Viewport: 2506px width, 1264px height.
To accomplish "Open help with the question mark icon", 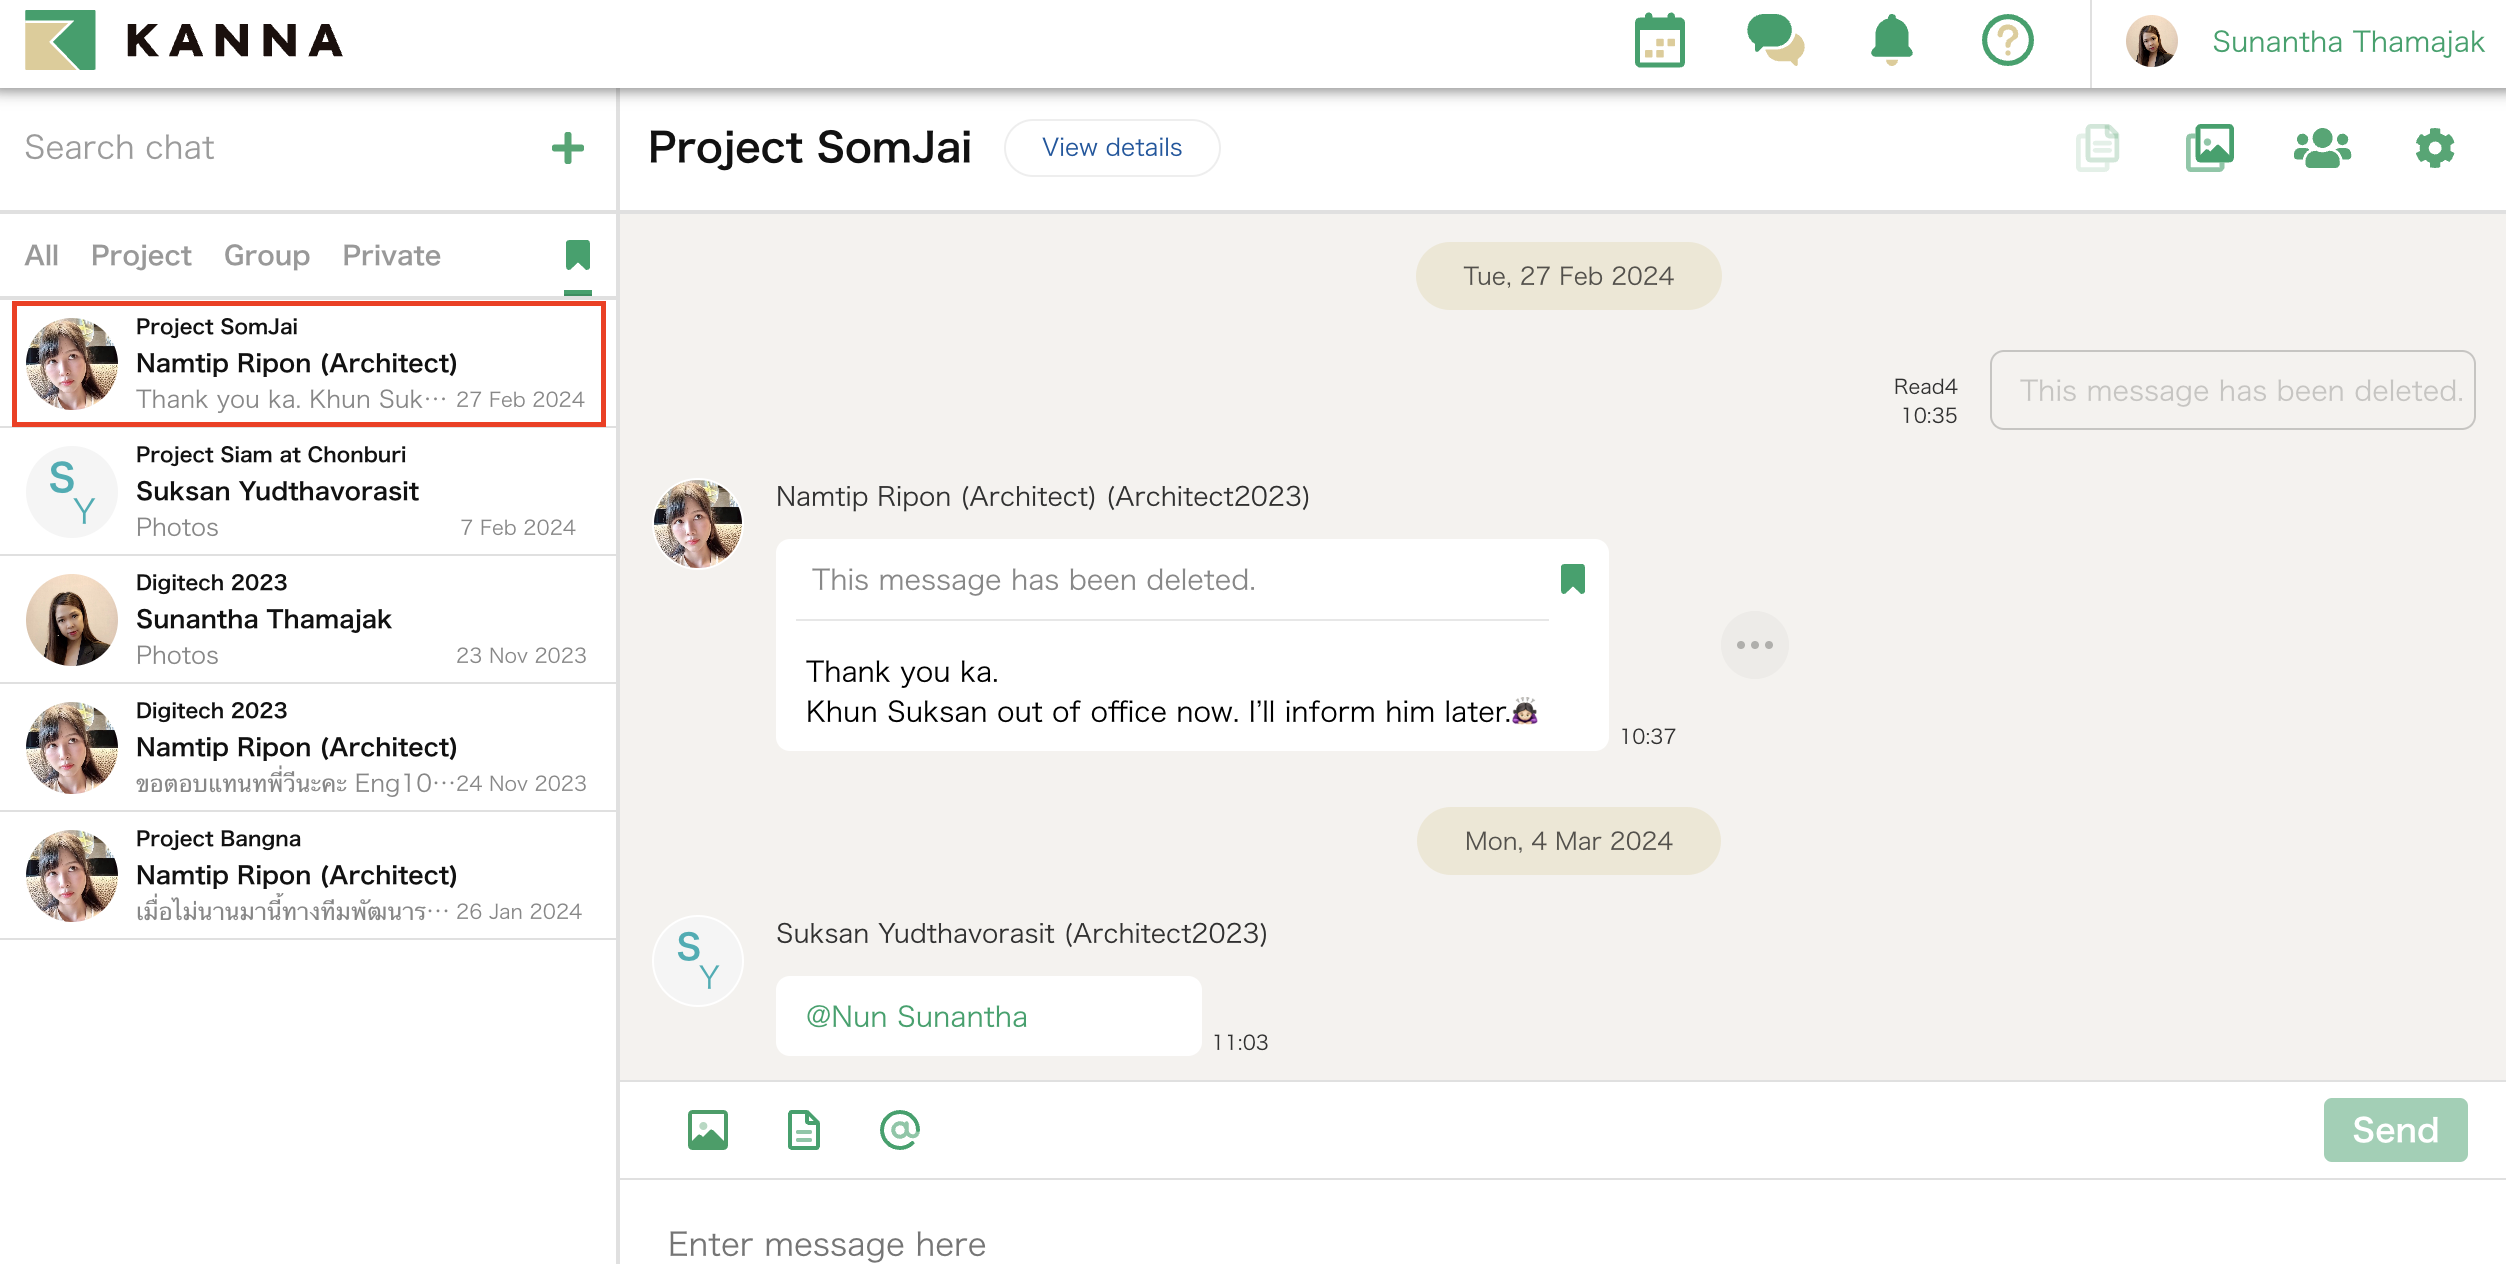I will click(2007, 42).
